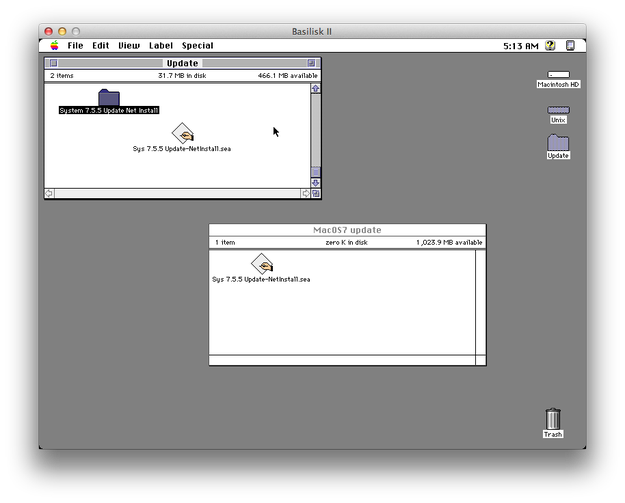Click the '466.1 MB available' text
The image size is (625, 503).
coord(287,75)
